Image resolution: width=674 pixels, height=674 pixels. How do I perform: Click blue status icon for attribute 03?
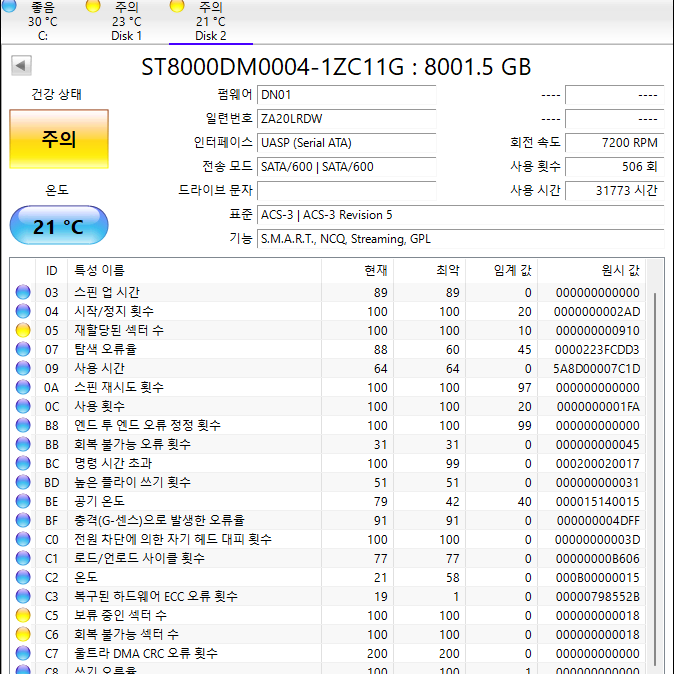(x=23, y=292)
